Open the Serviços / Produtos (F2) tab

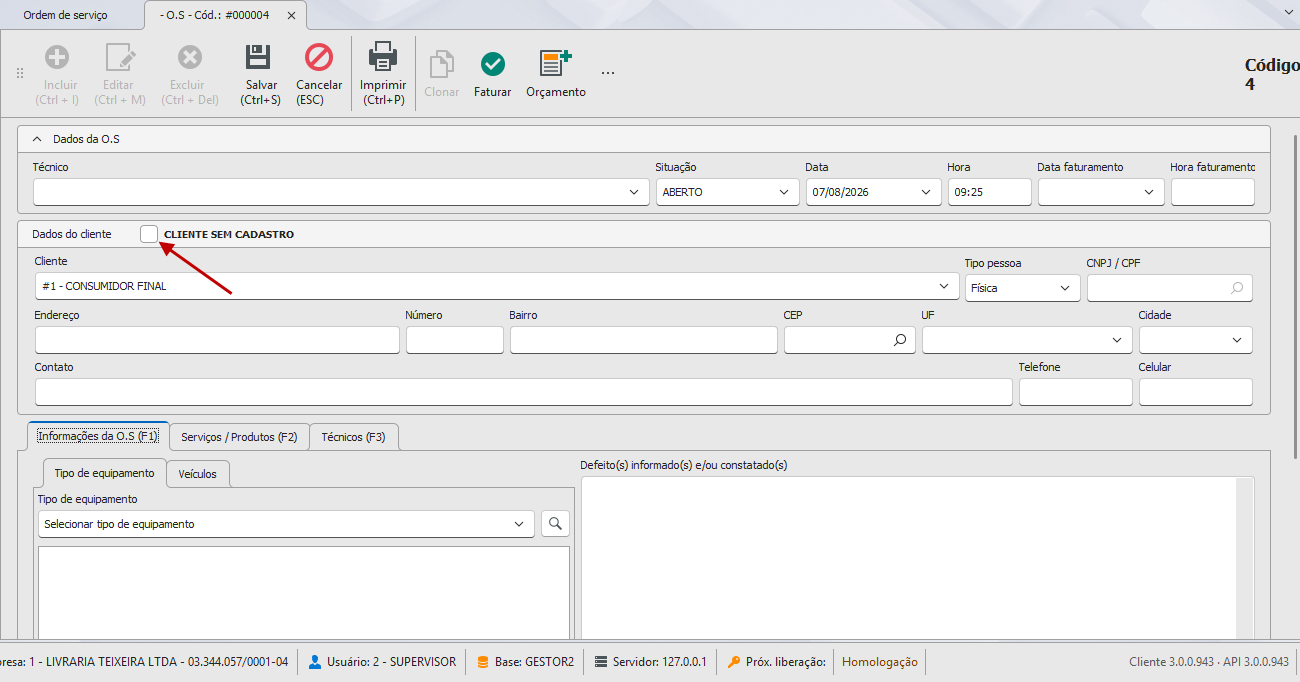click(239, 437)
